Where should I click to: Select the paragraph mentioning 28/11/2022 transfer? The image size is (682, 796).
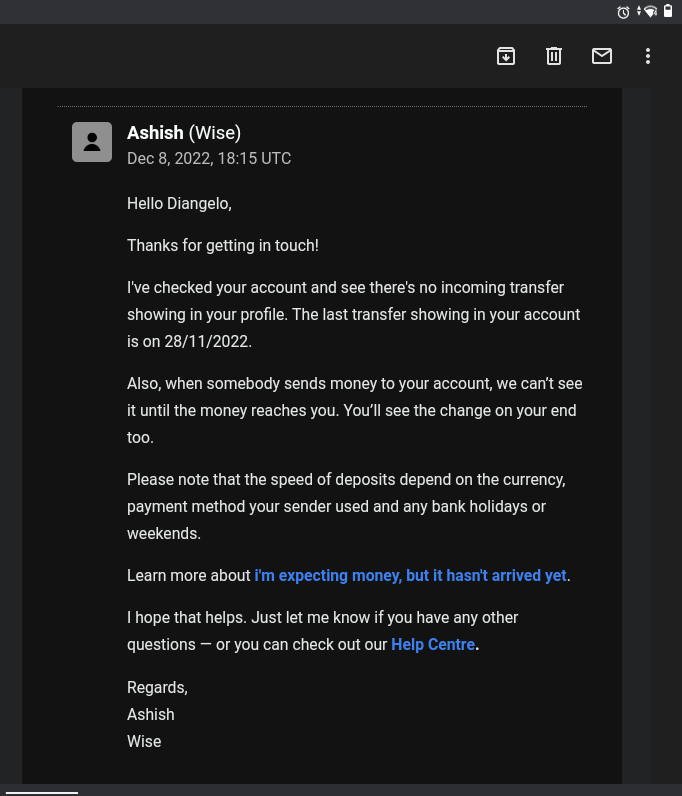coord(353,314)
